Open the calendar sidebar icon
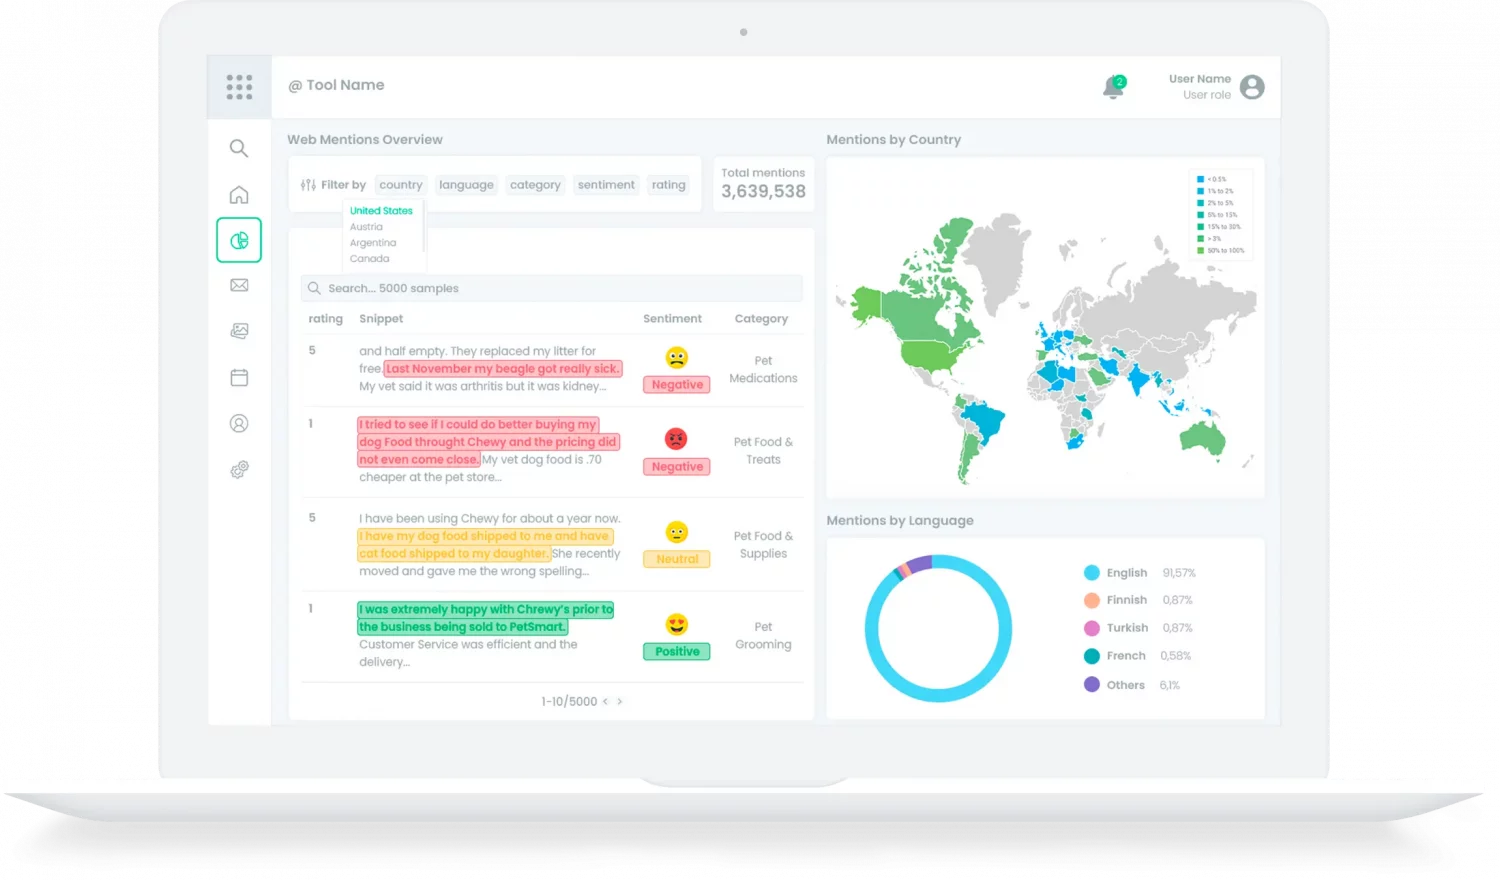1500x880 pixels. coord(239,377)
